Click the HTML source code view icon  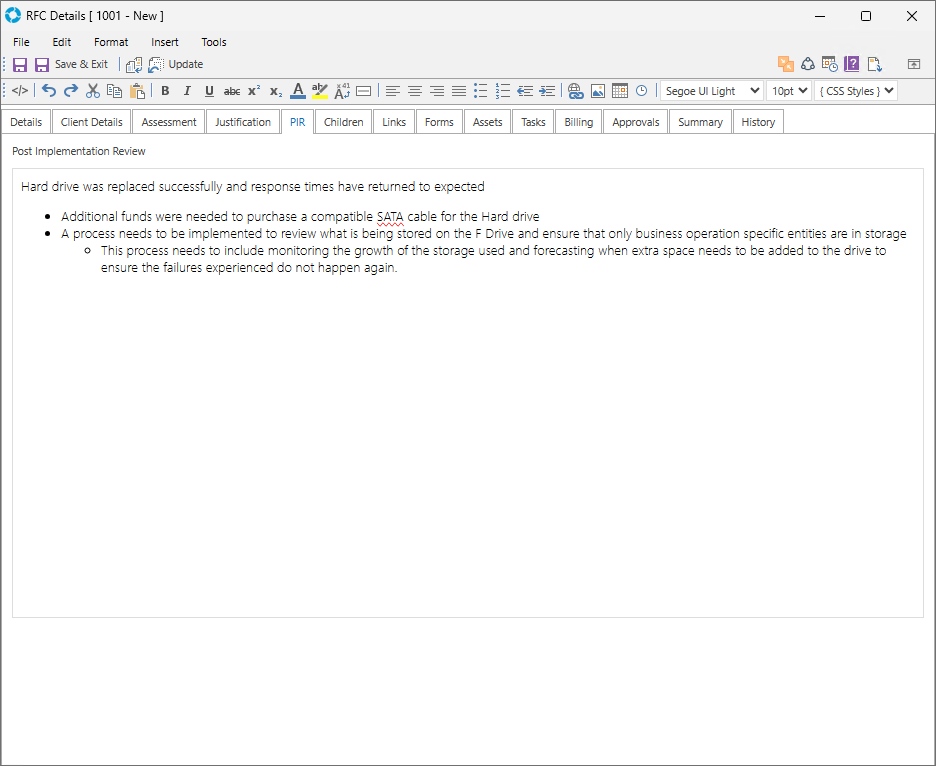(x=20, y=91)
